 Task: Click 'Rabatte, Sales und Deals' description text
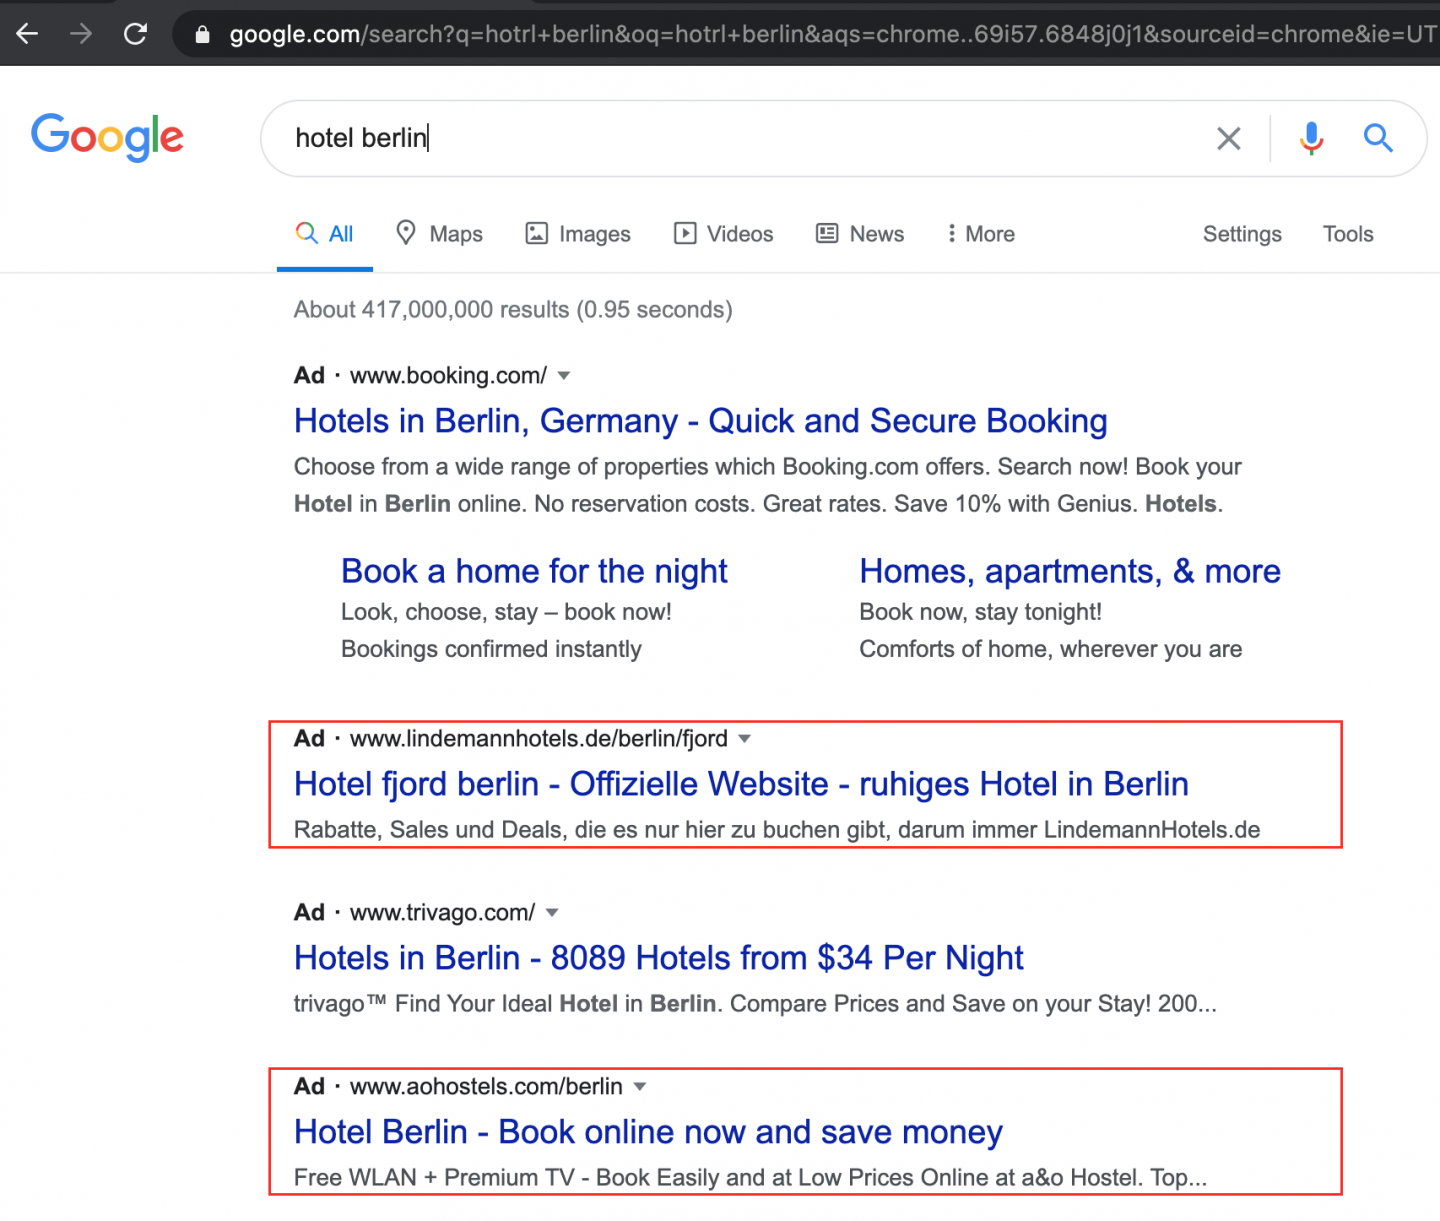click(777, 830)
